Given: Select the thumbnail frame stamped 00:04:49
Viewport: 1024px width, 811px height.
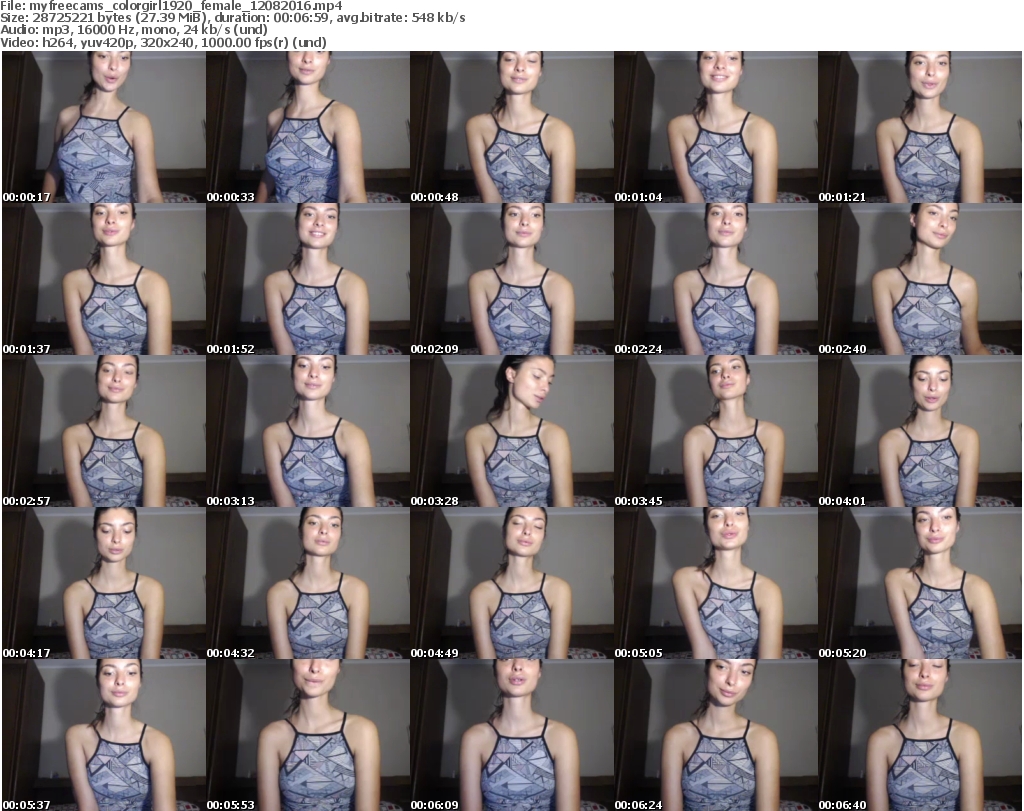Looking at the screenshot, I should (512, 583).
